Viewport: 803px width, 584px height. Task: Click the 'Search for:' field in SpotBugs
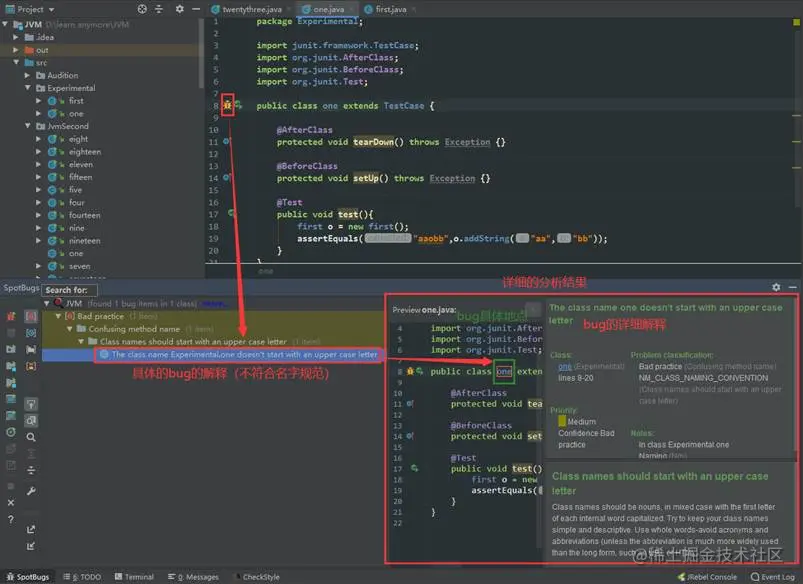pyautogui.click(x=70, y=290)
